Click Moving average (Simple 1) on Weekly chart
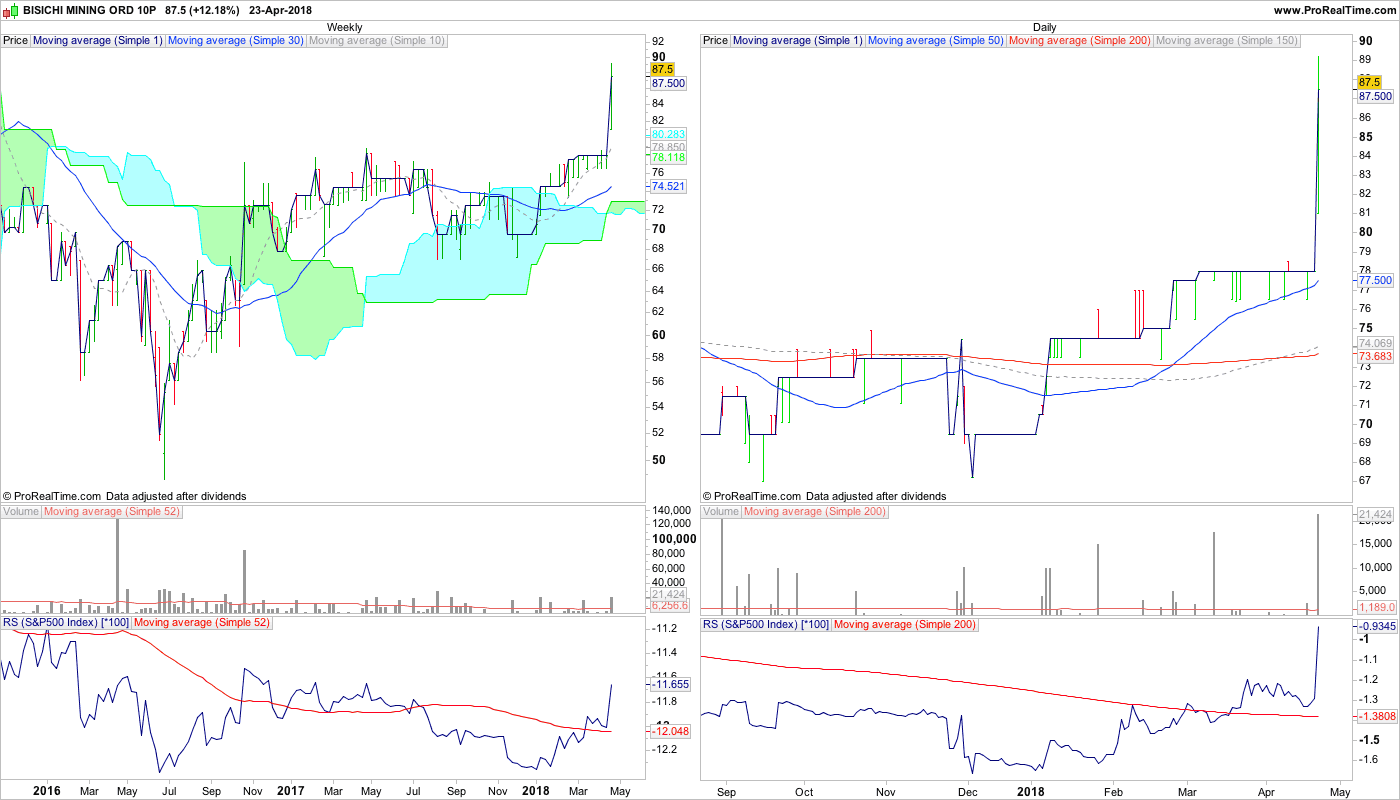The width and height of the screenshot is (1400, 800). click(x=98, y=41)
